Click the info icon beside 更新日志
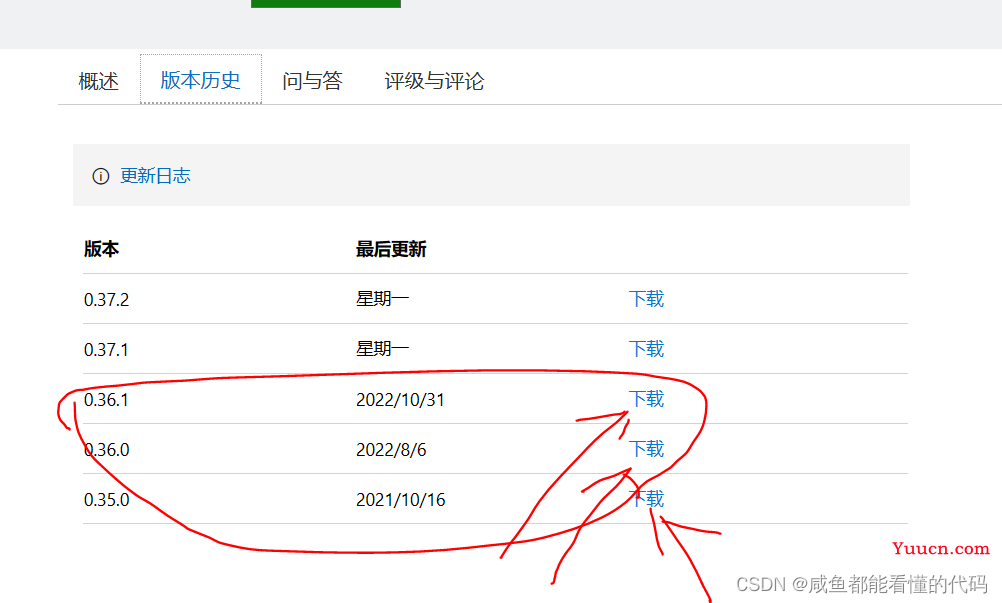The height and width of the screenshot is (603, 1002). coord(101,176)
